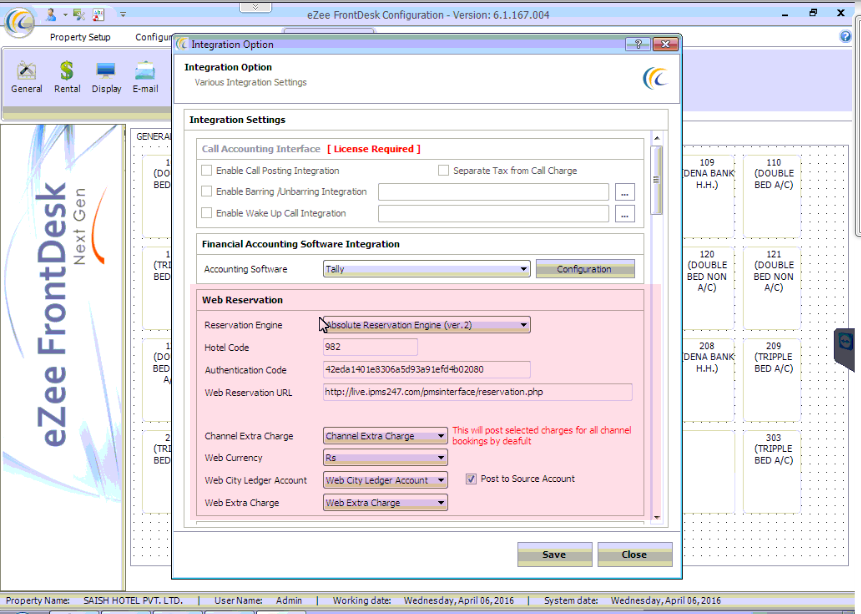Open the Web City Ledger Account dropdown
This screenshot has height=614, width=861.
(x=385, y=481)
